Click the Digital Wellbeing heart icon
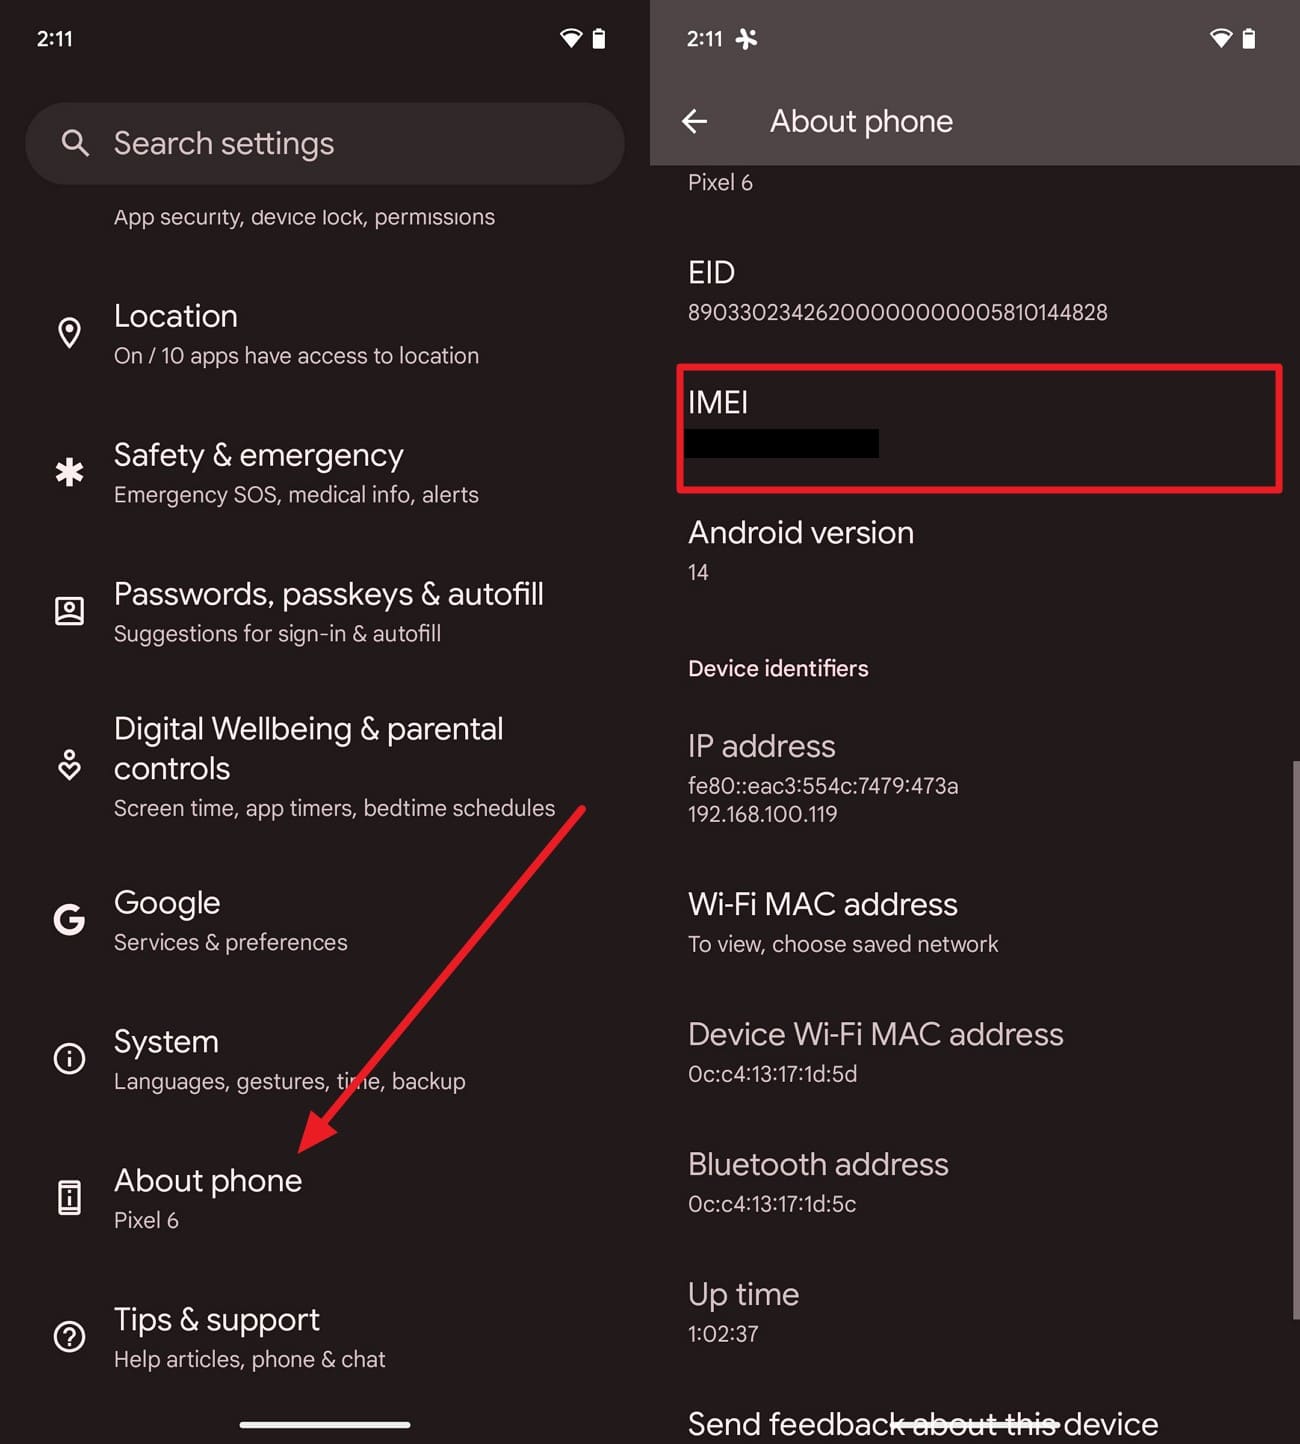1300x1444 pixels. click(69, 765)
